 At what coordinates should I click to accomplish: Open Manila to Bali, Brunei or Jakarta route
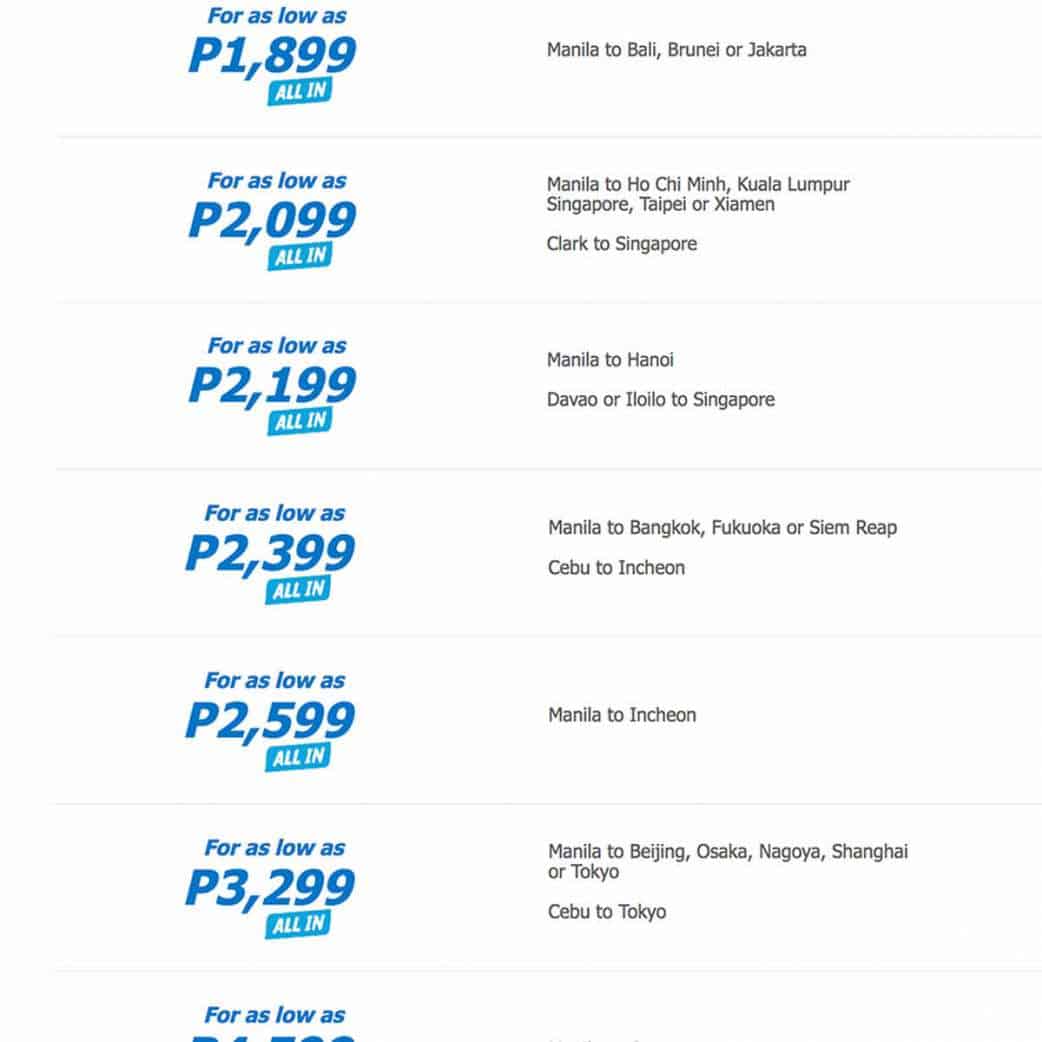tap(676, 50)
